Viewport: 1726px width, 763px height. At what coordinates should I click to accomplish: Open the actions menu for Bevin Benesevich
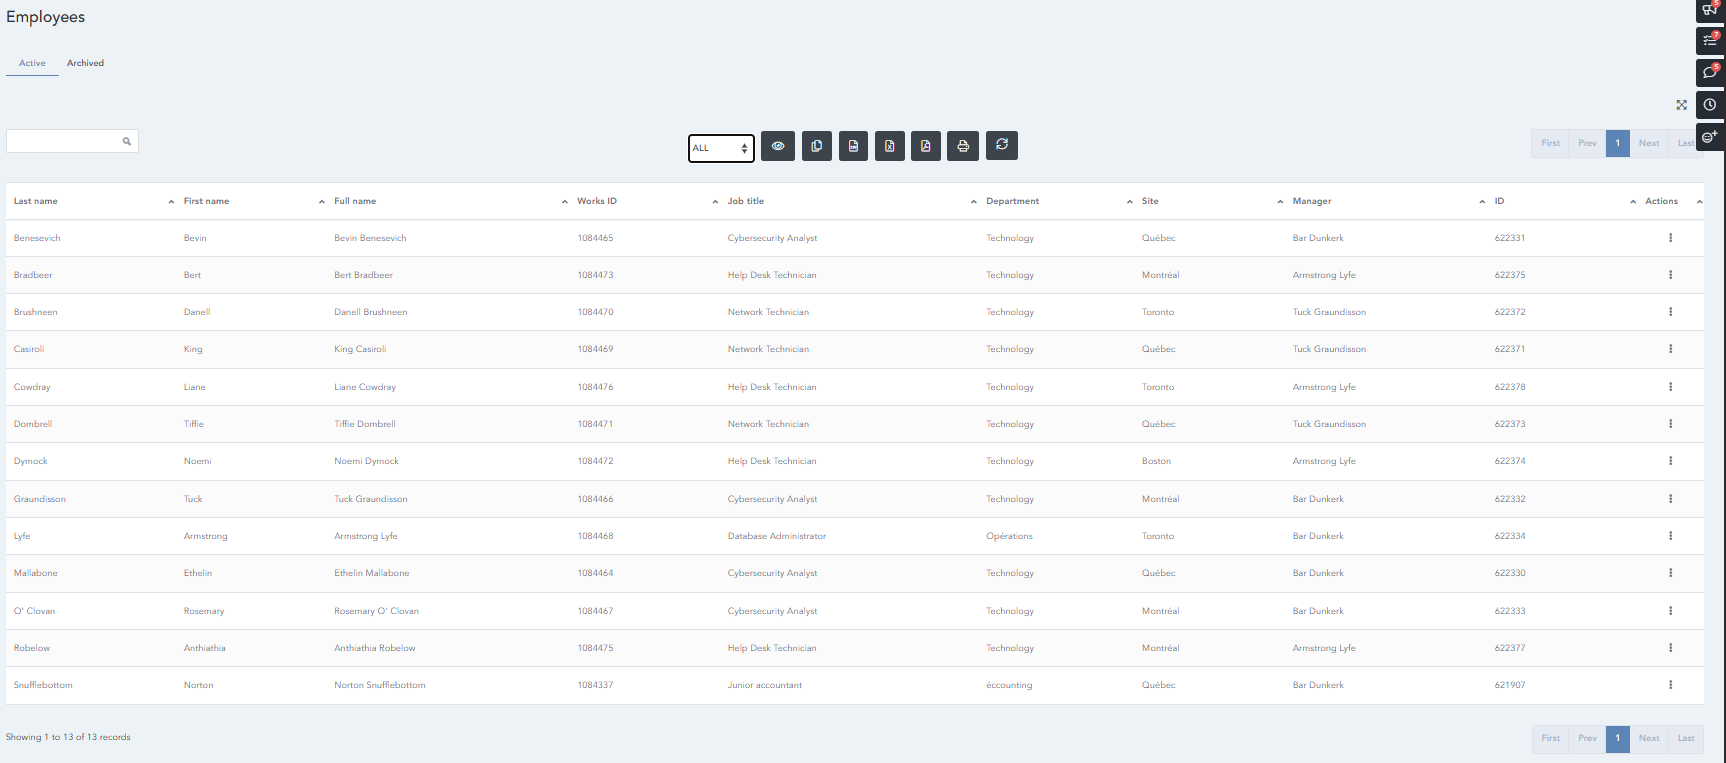pos(1670,238)
